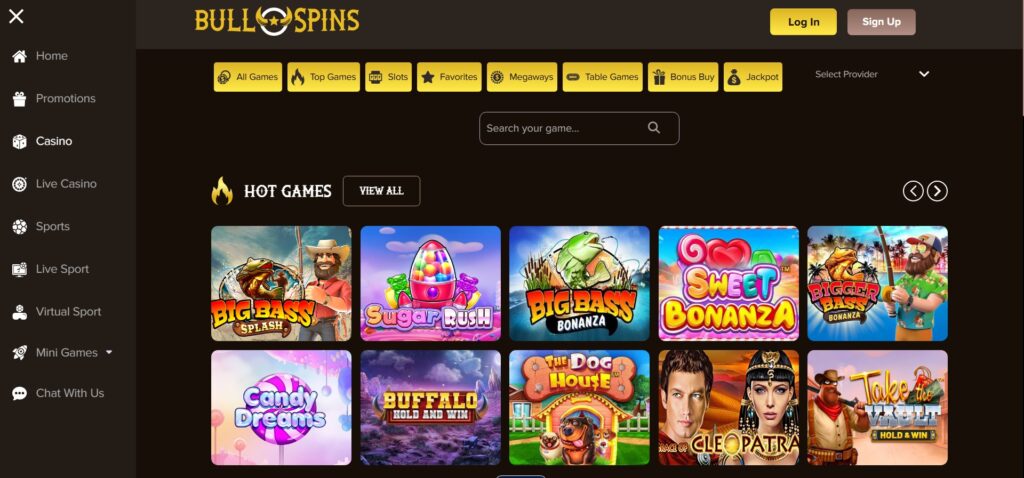Image resolution: width=1024 pixels, height=478 pixels.
Task: Select the Favorites star filter
Action: [449, 77]
